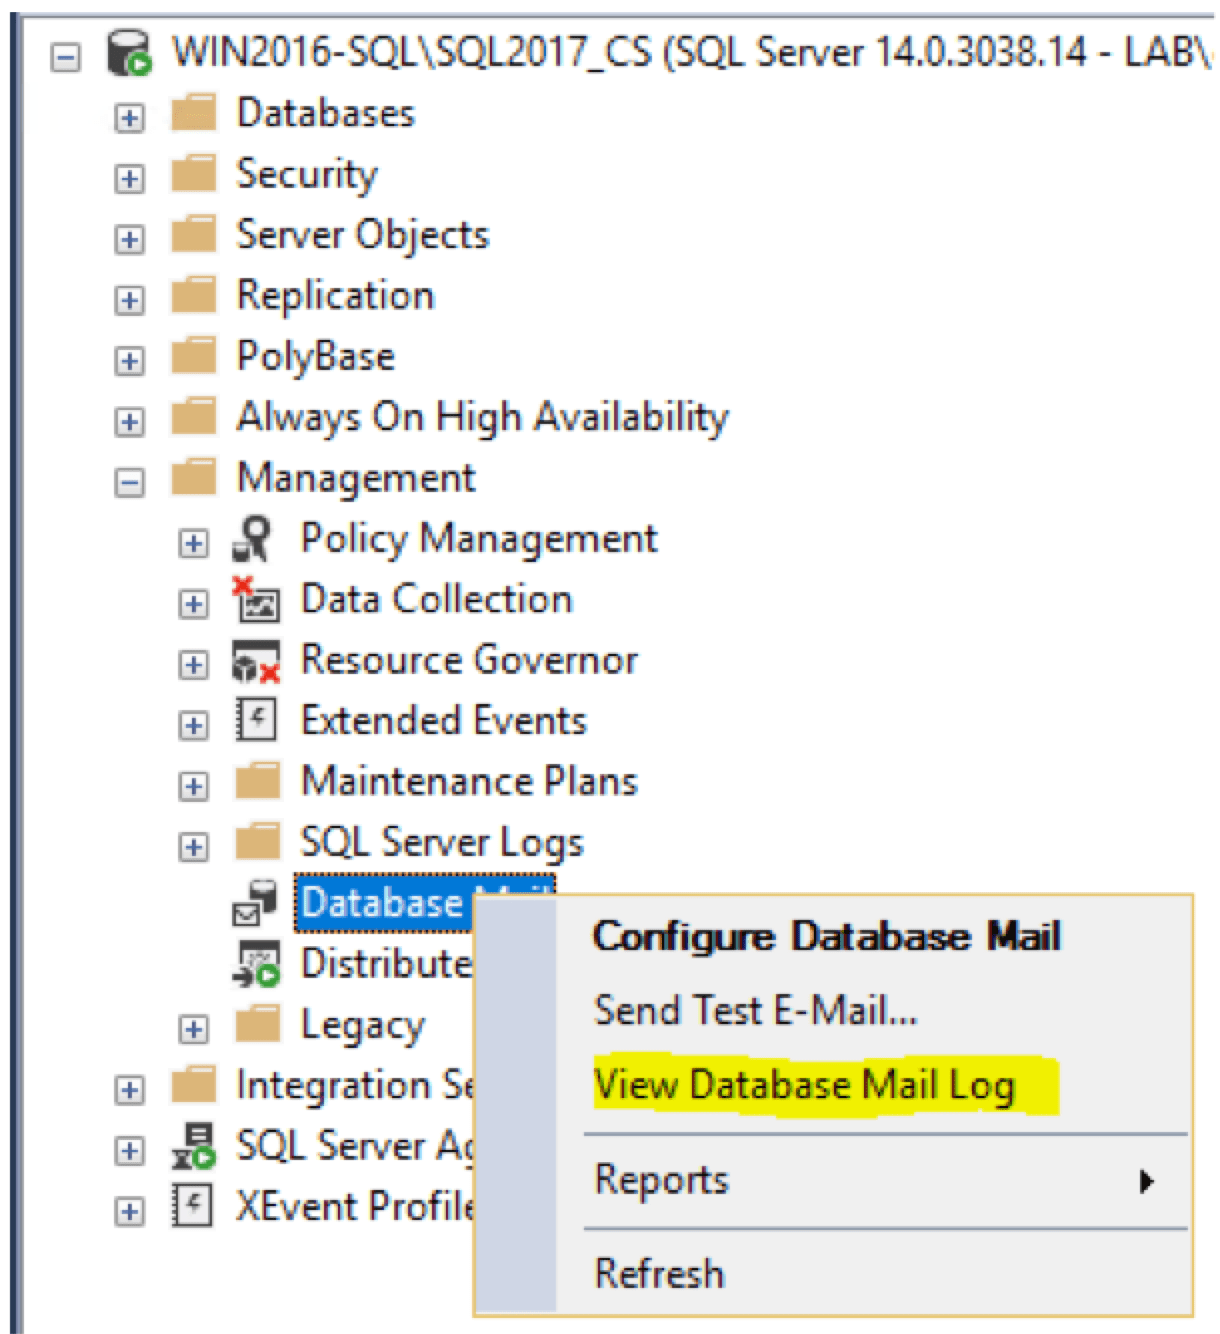Select the Always On High Availability item
This screenshot has height=1334, width=1220.
pos(482,418)
